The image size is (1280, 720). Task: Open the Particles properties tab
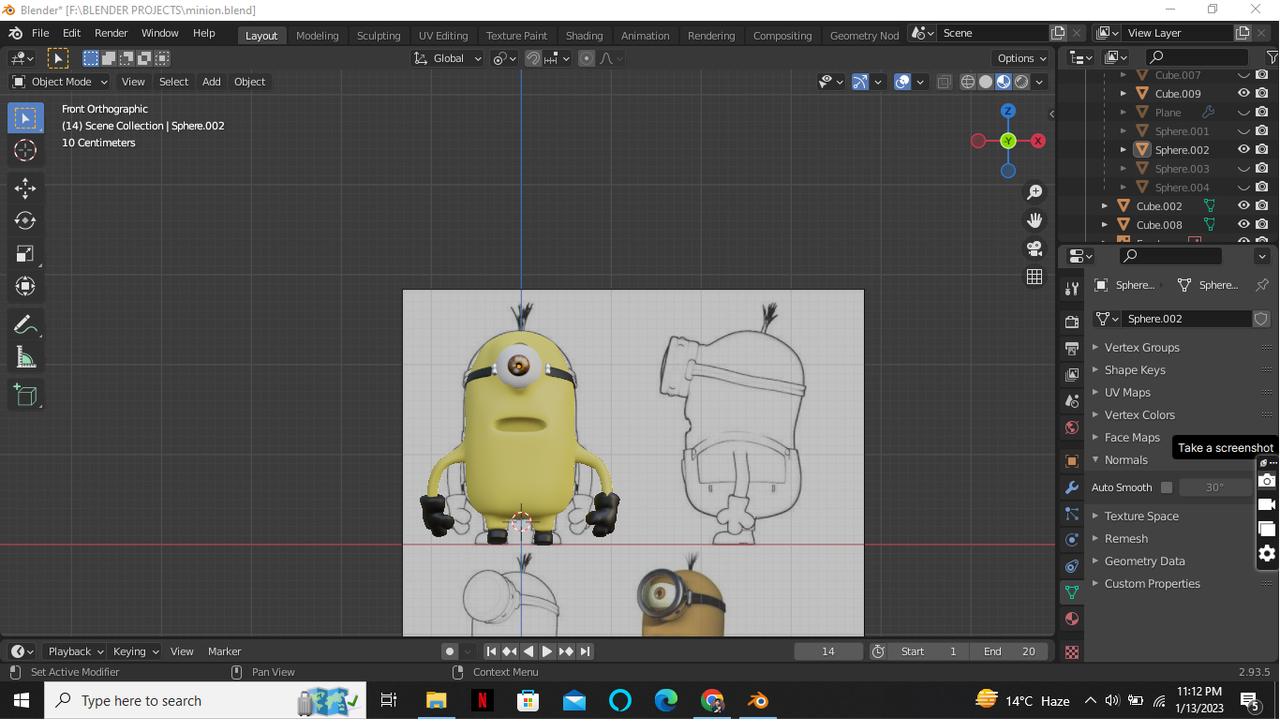coord(1072,514)
